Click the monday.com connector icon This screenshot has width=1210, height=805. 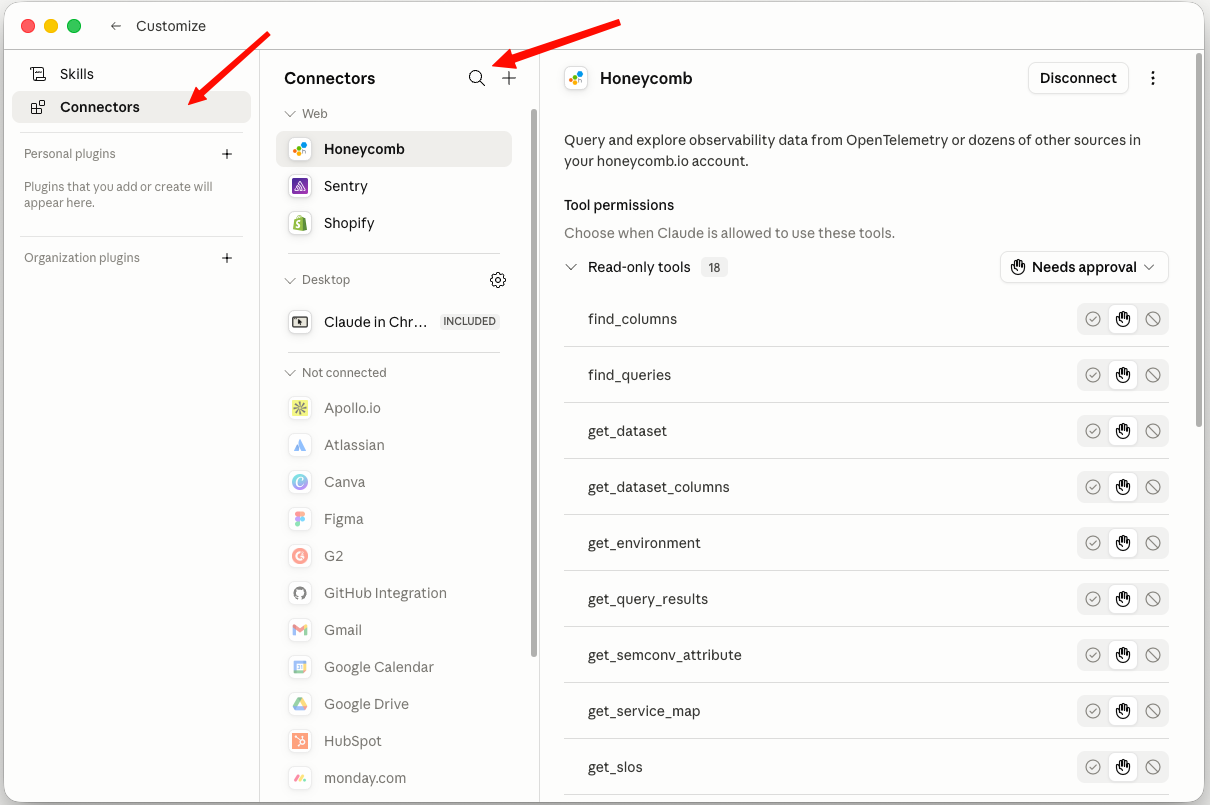[x=300, y=778]
